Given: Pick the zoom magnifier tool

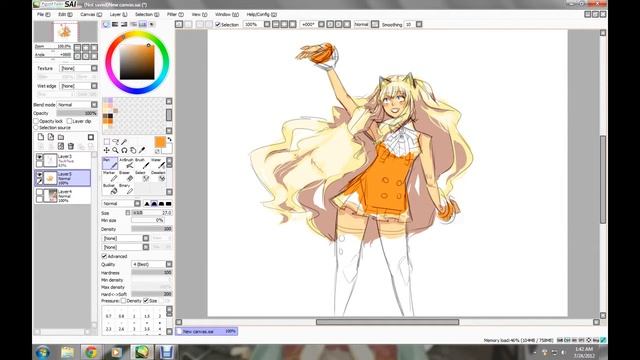Looking at the screenshot, I should [x=116, y=150].
